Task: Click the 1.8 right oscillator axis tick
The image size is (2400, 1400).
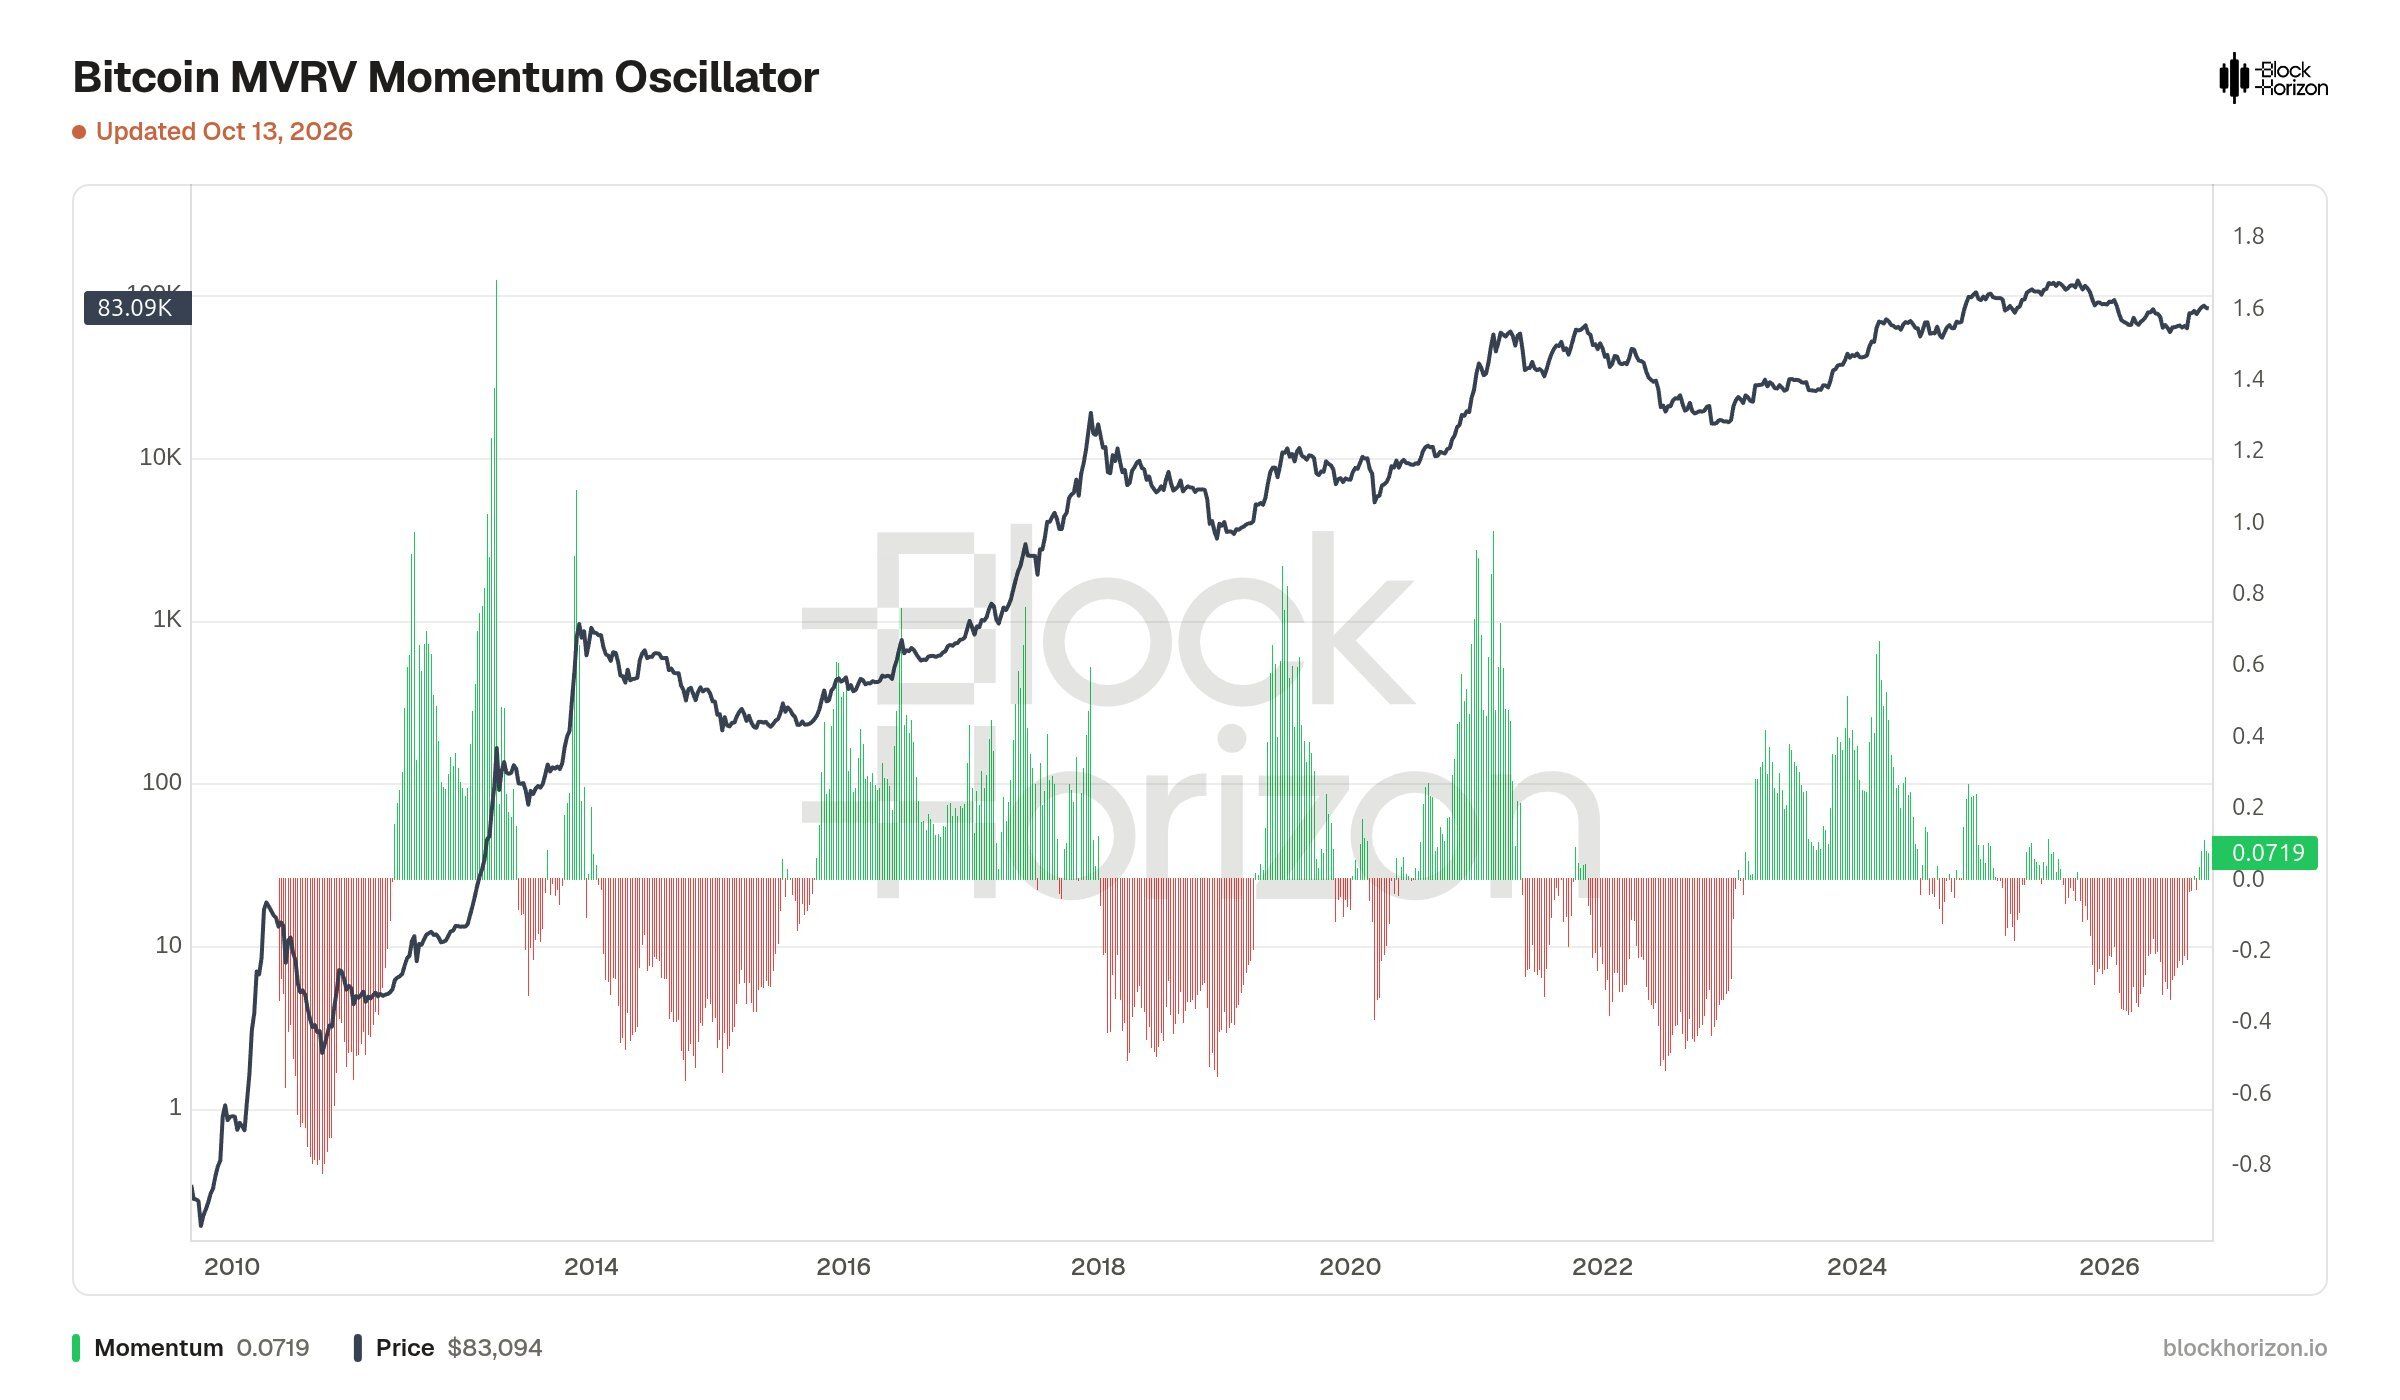Action: tap(2248, 236)
